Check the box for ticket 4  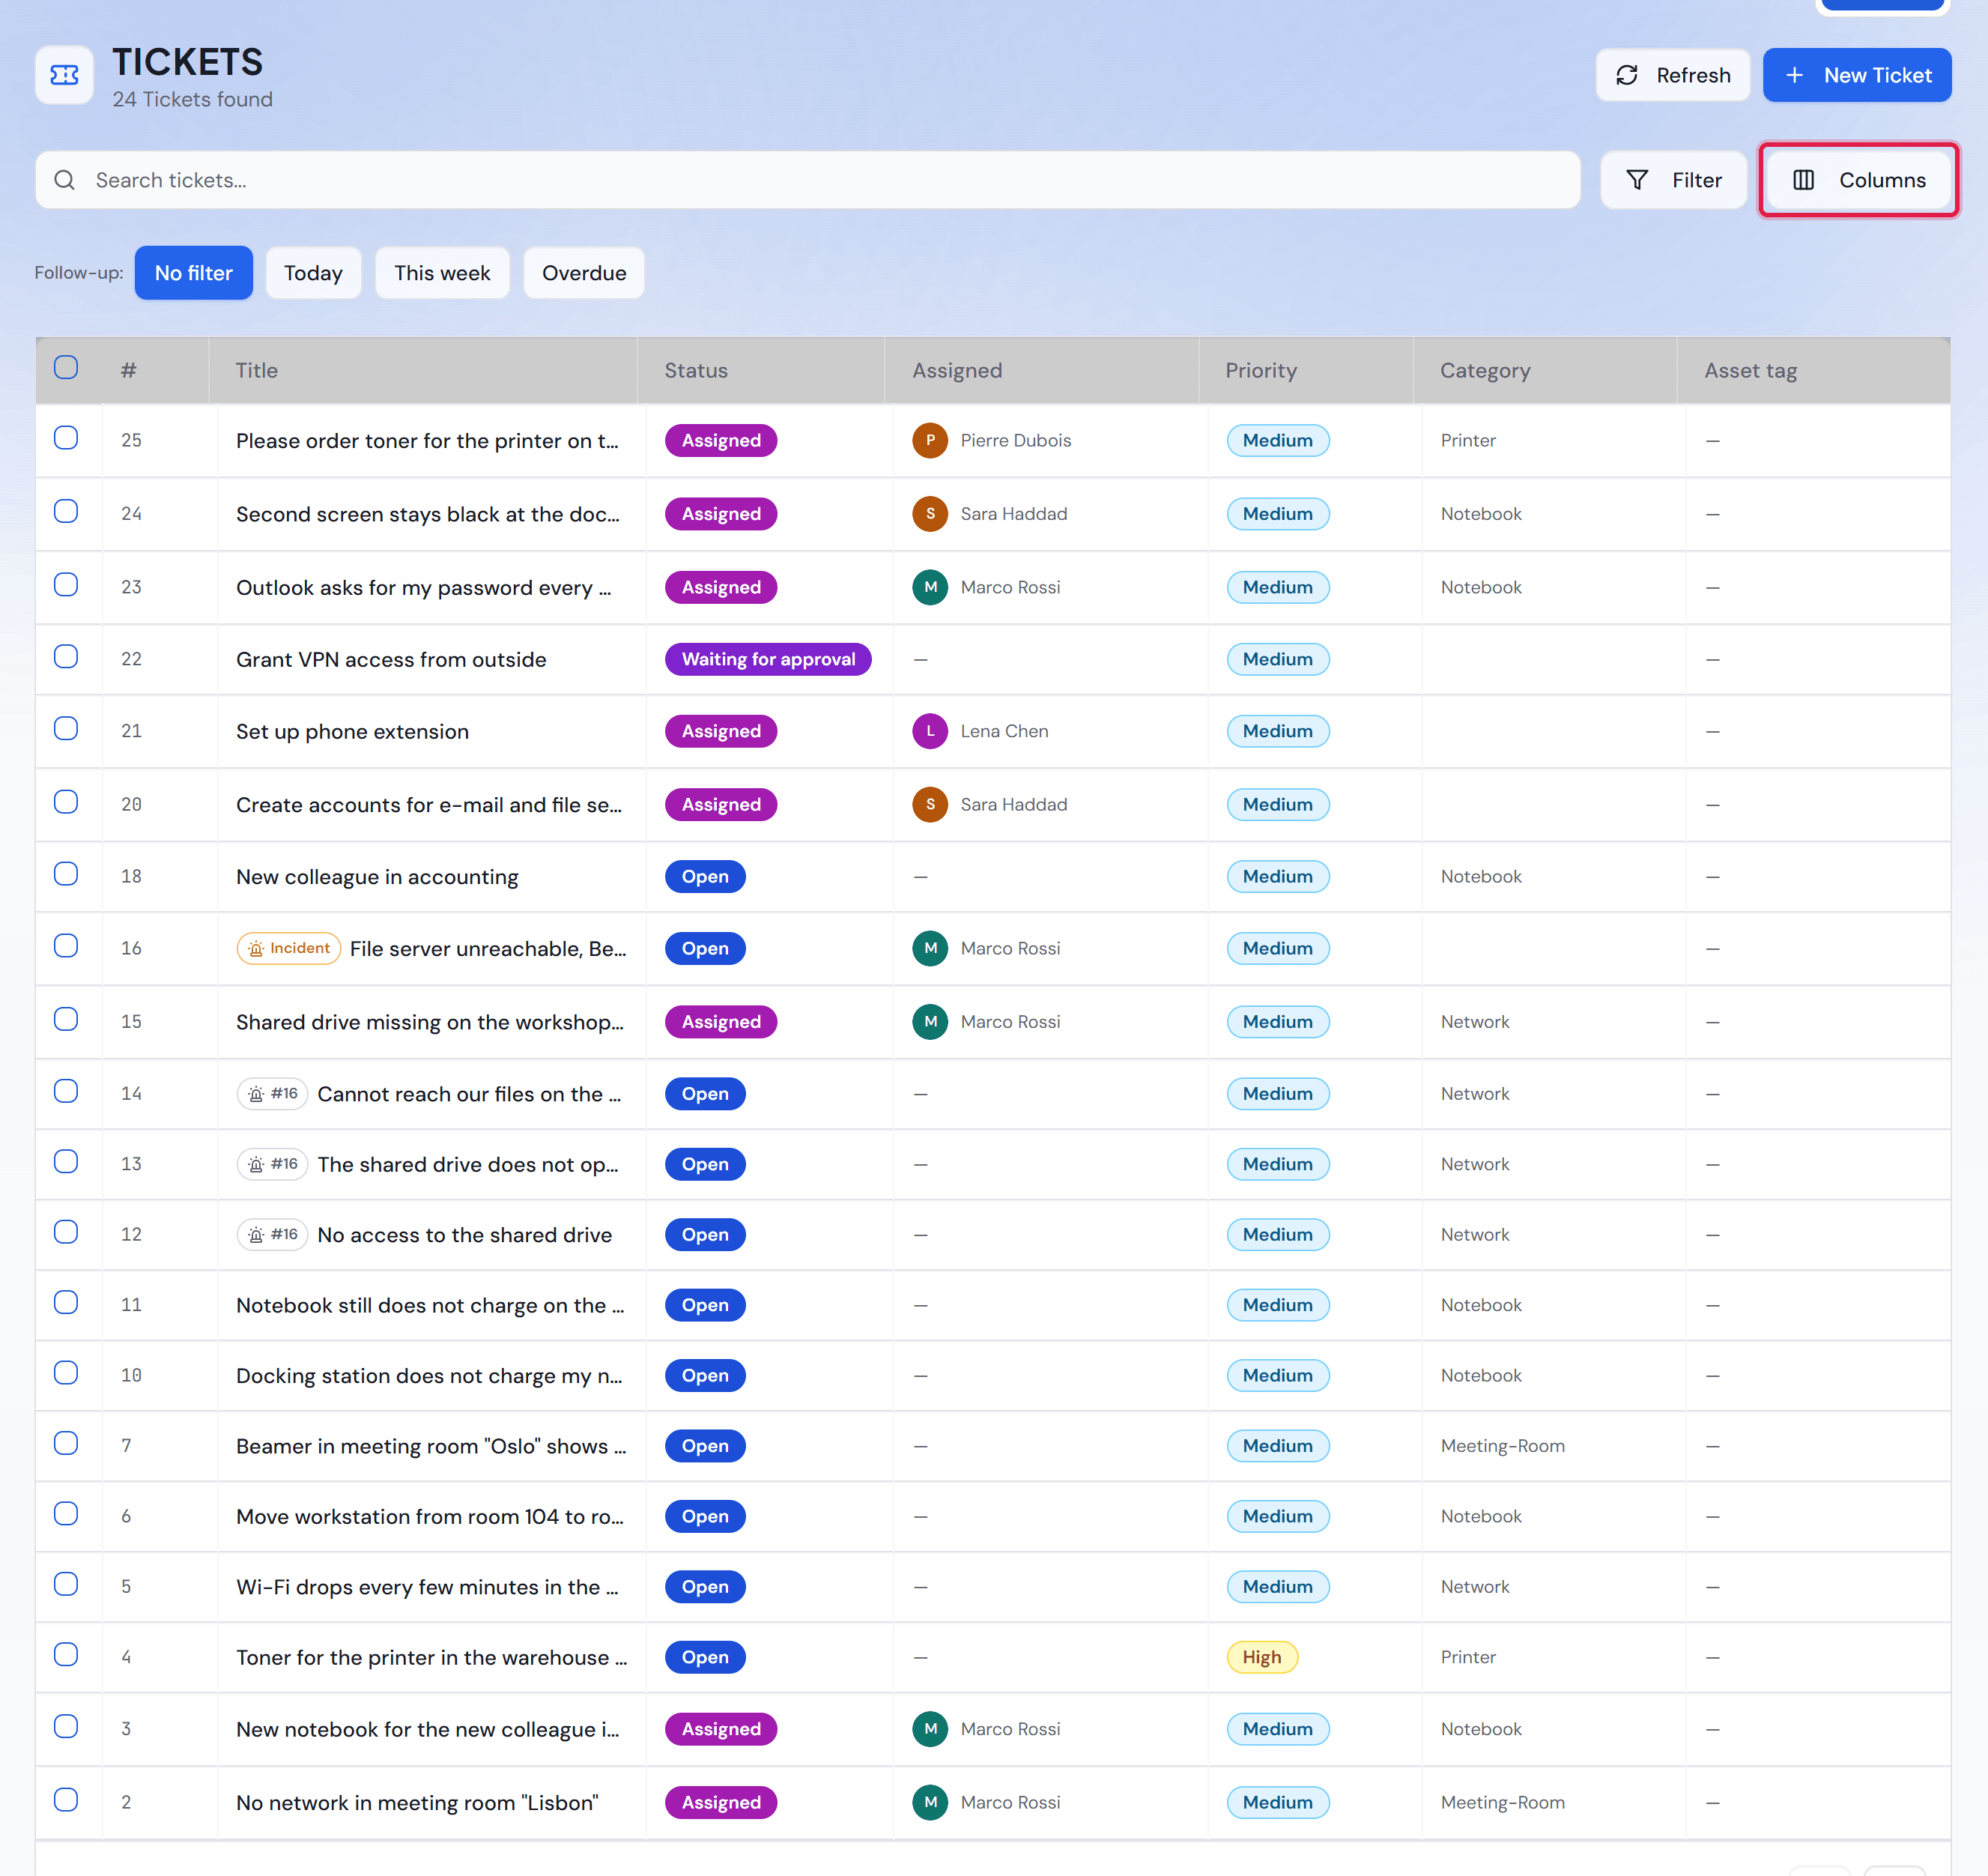pos(66,1654)
